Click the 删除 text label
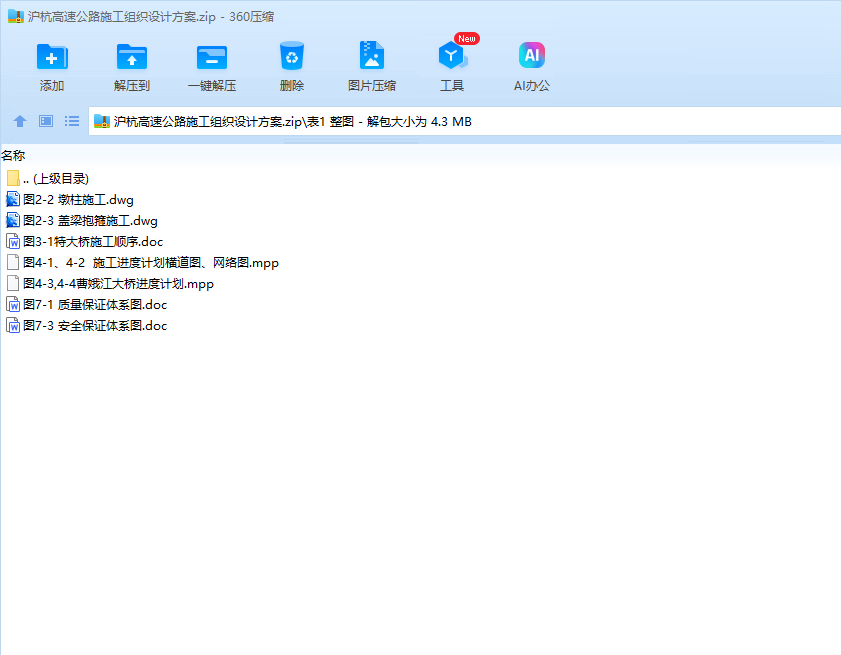841x655 pixels. (x=292, y=86)
